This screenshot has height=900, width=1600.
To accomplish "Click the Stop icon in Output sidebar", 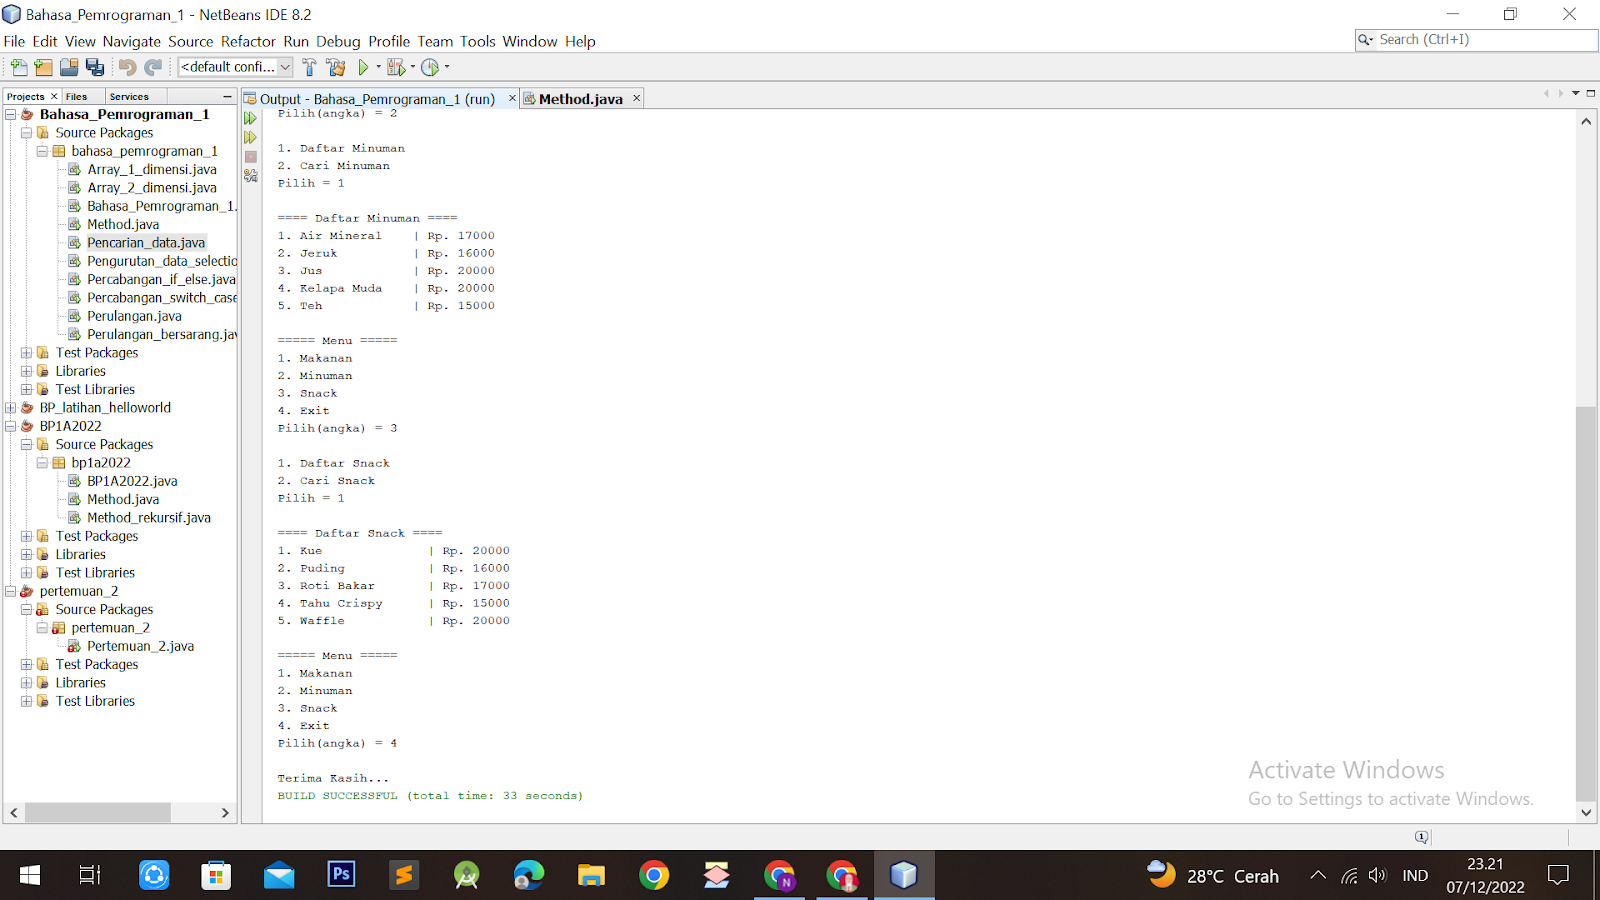I will click(251, 157).
